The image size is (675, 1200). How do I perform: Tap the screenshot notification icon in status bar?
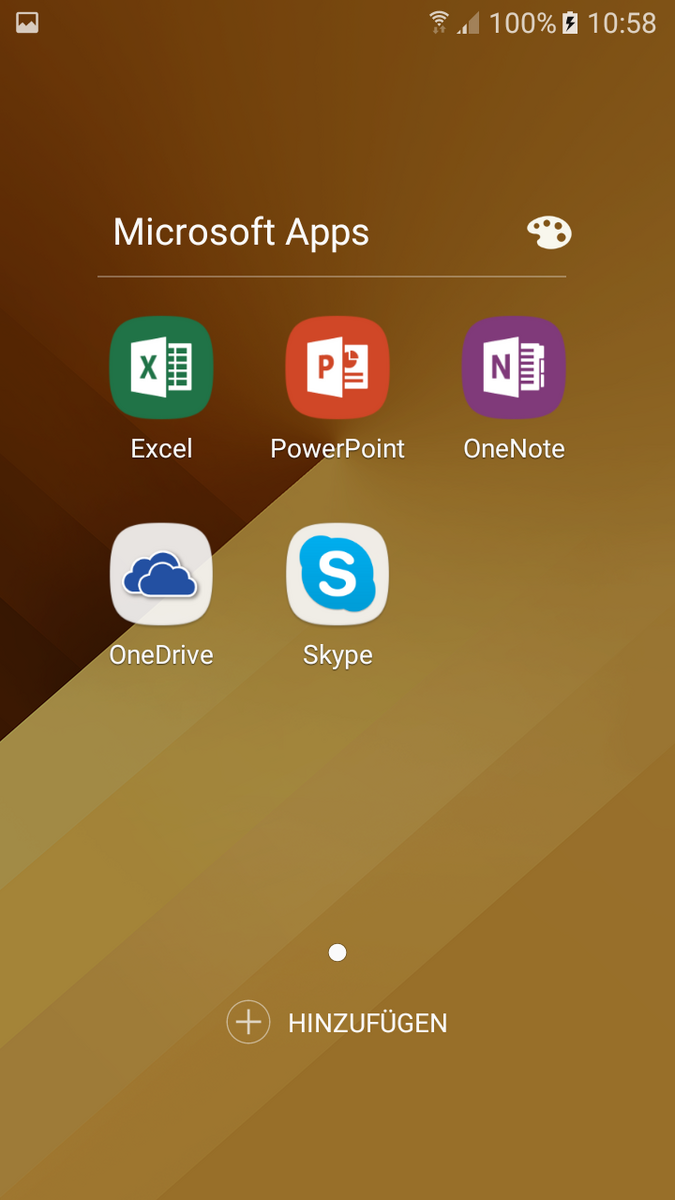click(27, 22)
